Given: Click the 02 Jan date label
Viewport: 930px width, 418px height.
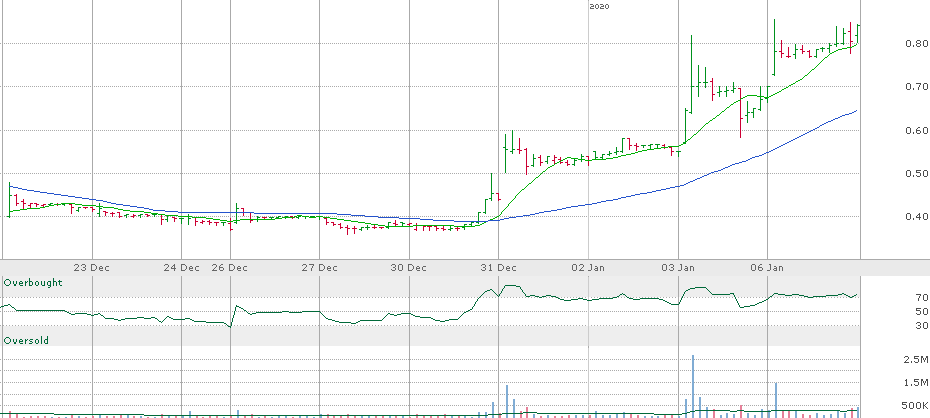Looking at the screenshot, I should (x=588, y=267).
